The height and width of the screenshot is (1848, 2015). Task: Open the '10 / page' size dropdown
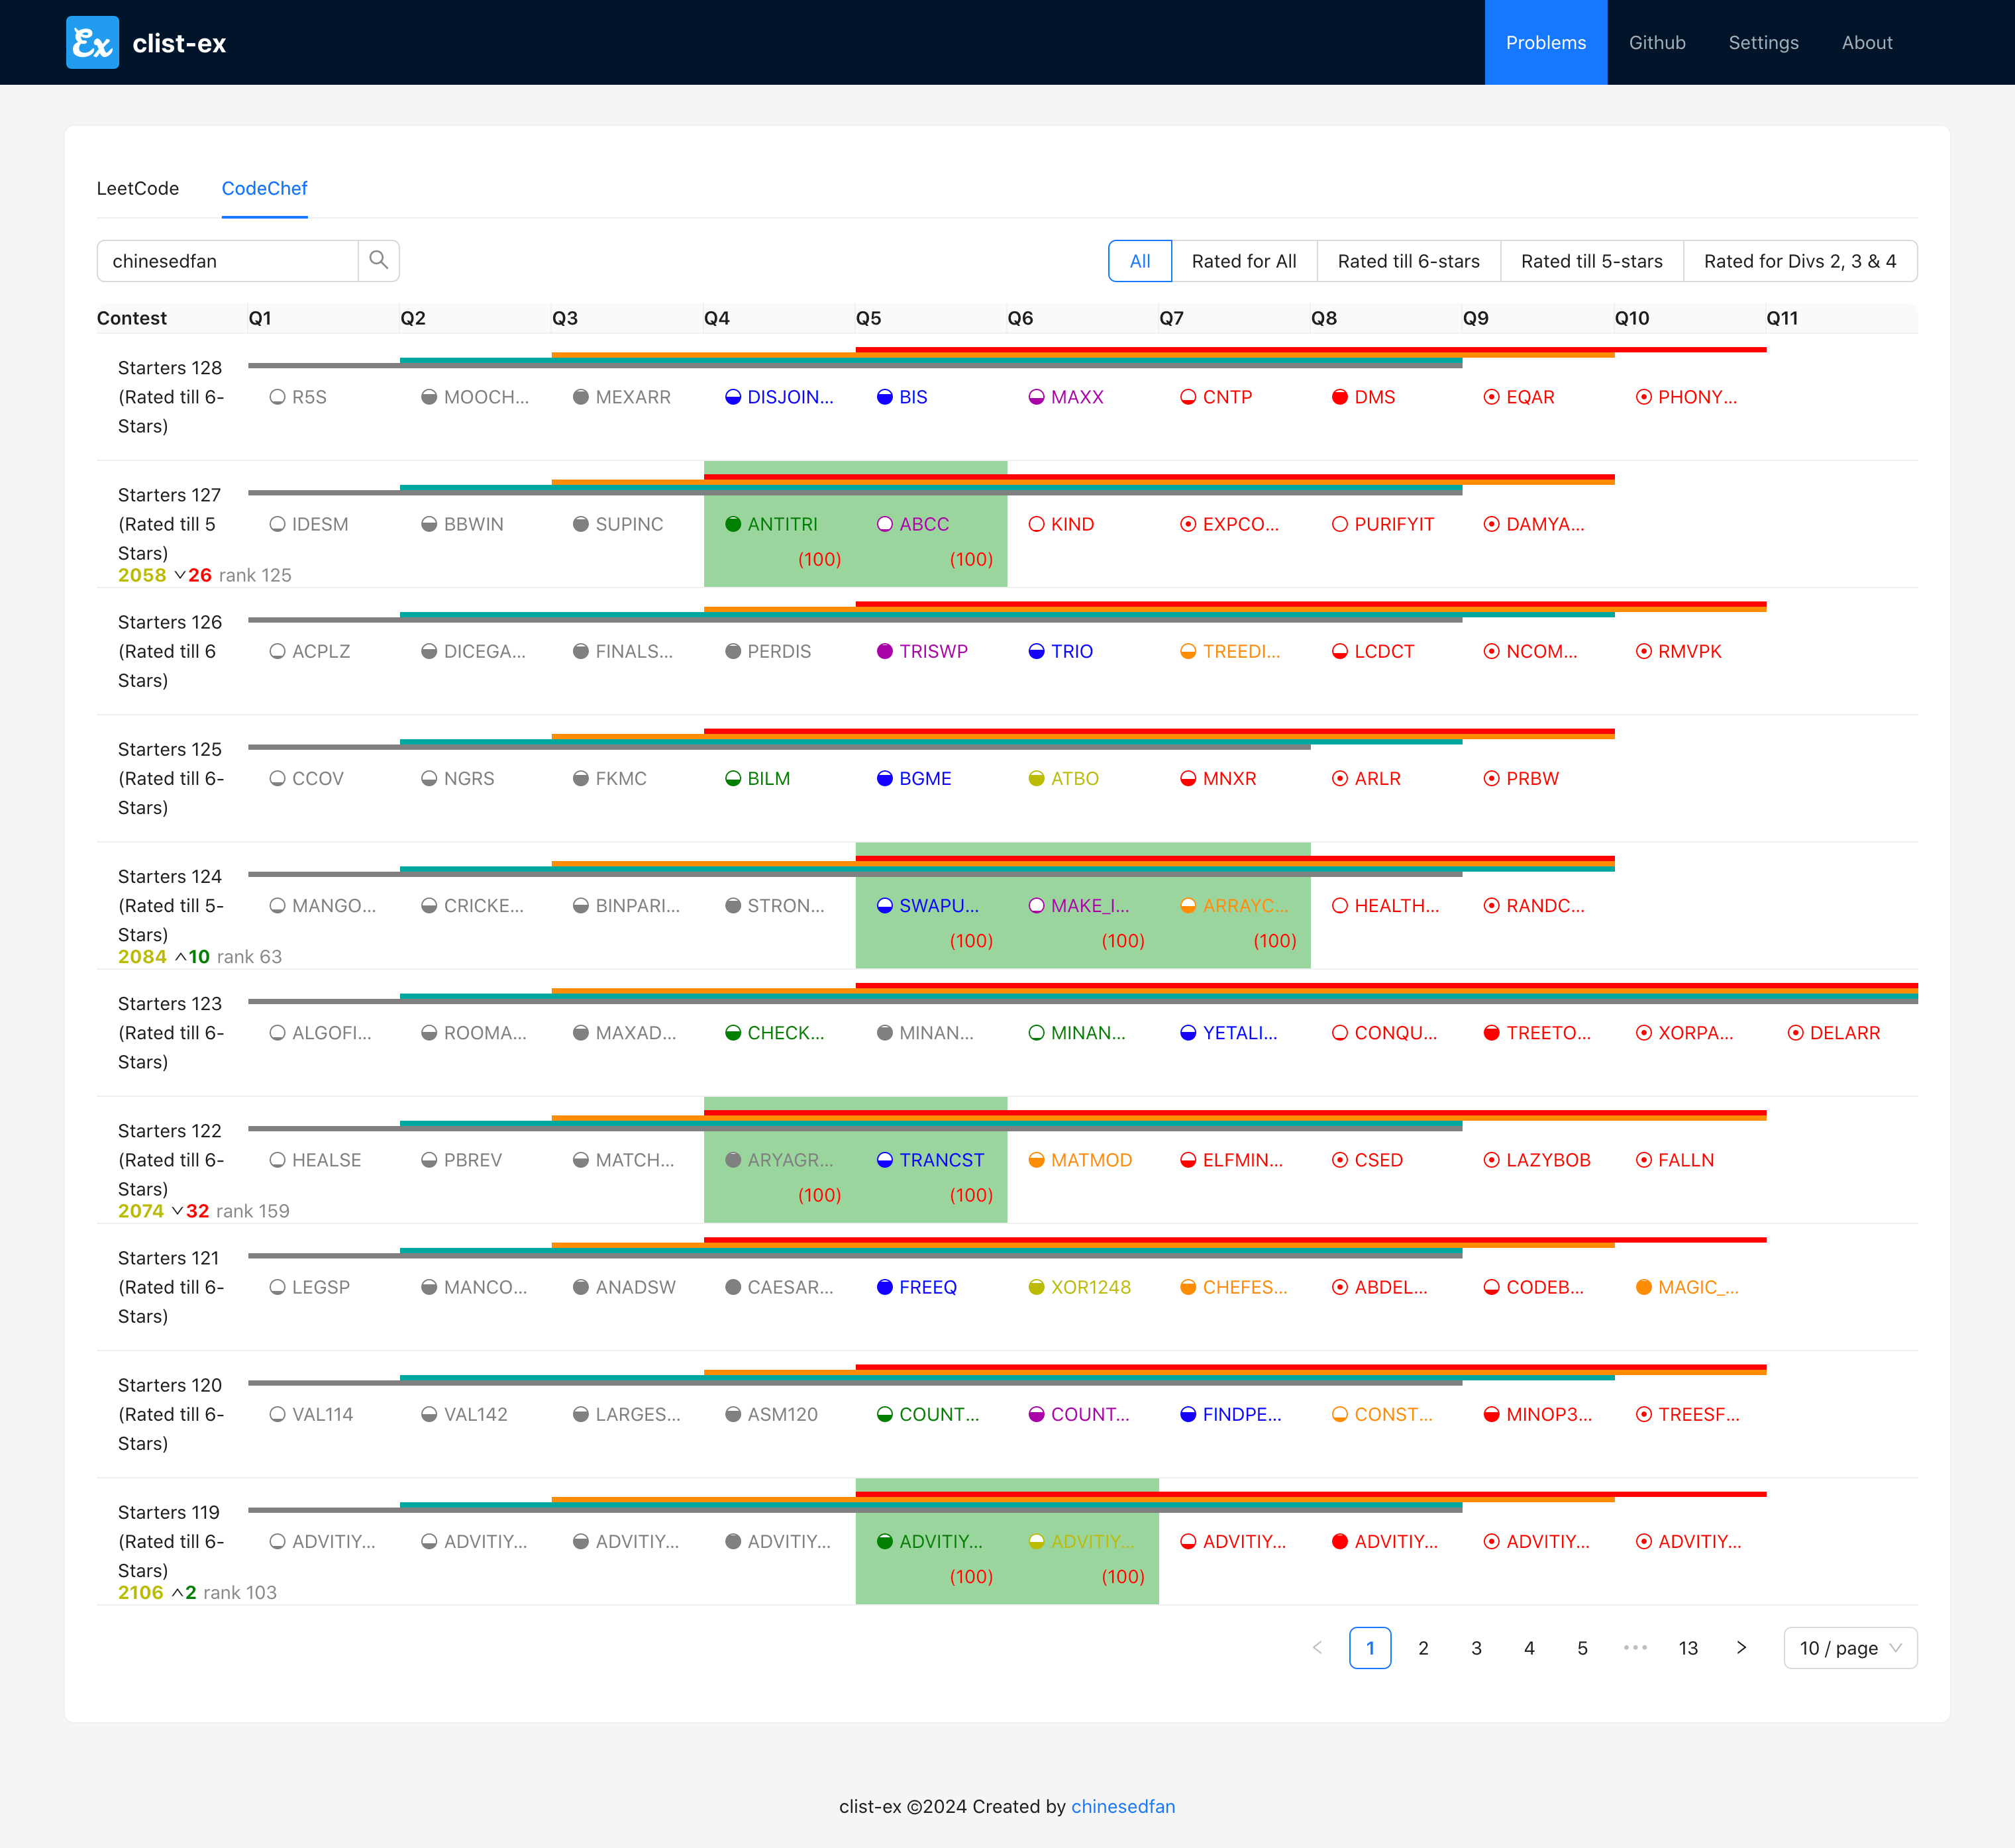click(x=1849, y=1648)
